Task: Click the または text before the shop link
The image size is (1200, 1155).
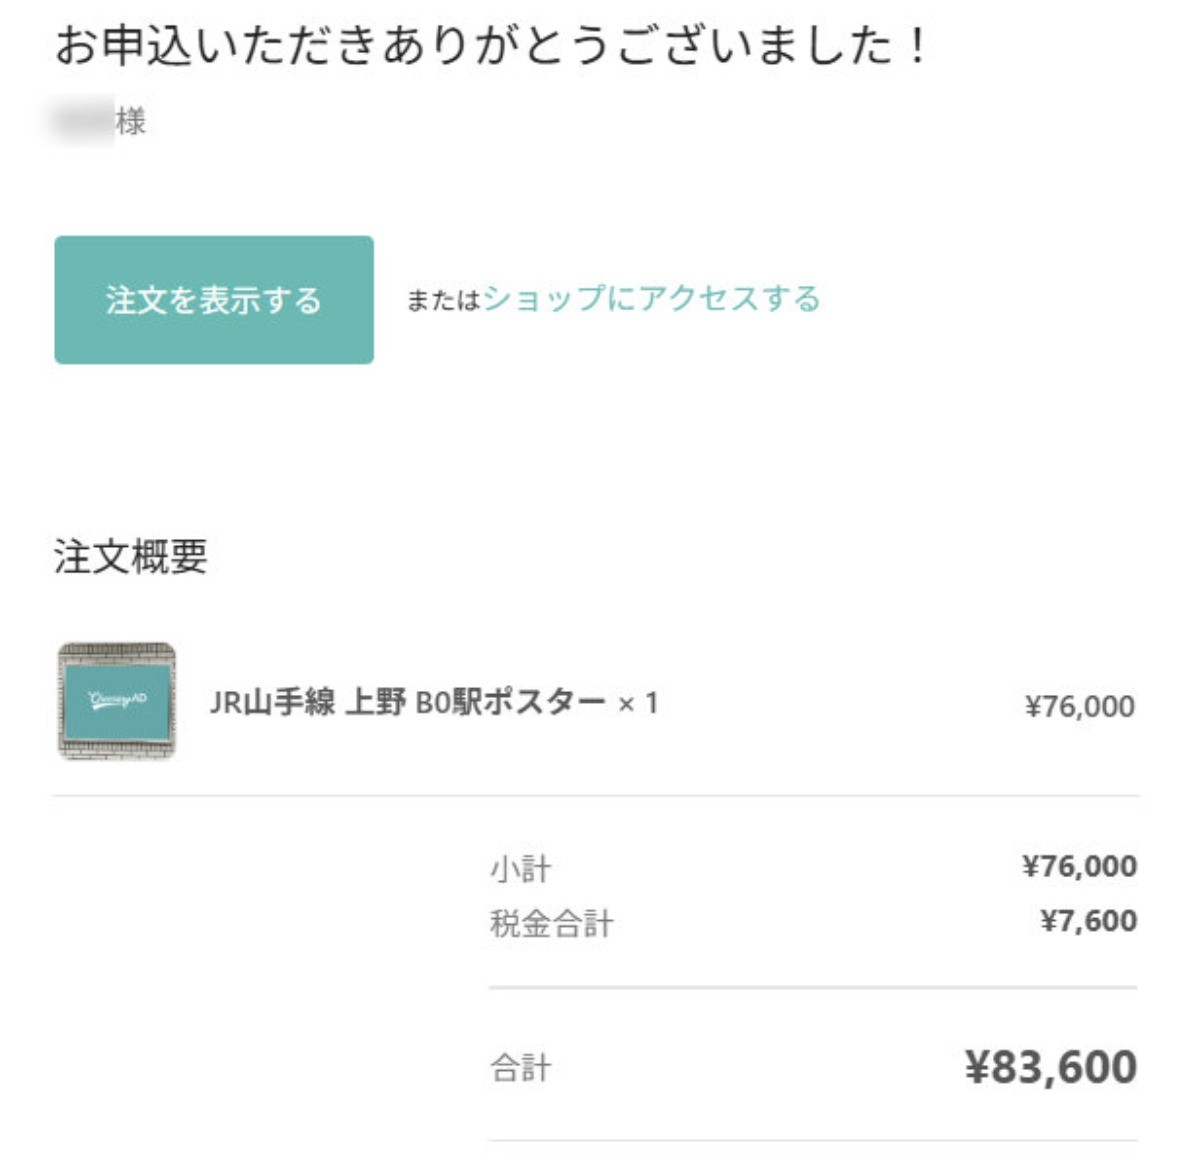Action: 443,301
